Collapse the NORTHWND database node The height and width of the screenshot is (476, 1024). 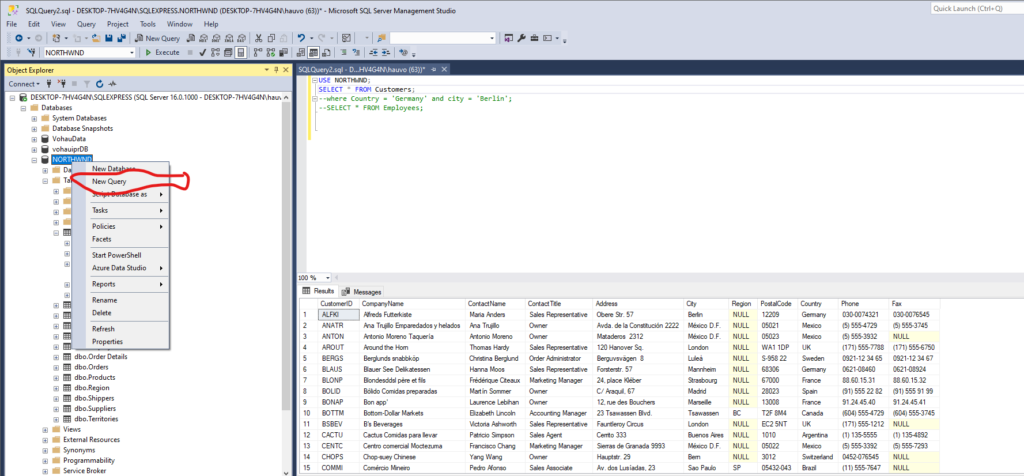point(34,159)
